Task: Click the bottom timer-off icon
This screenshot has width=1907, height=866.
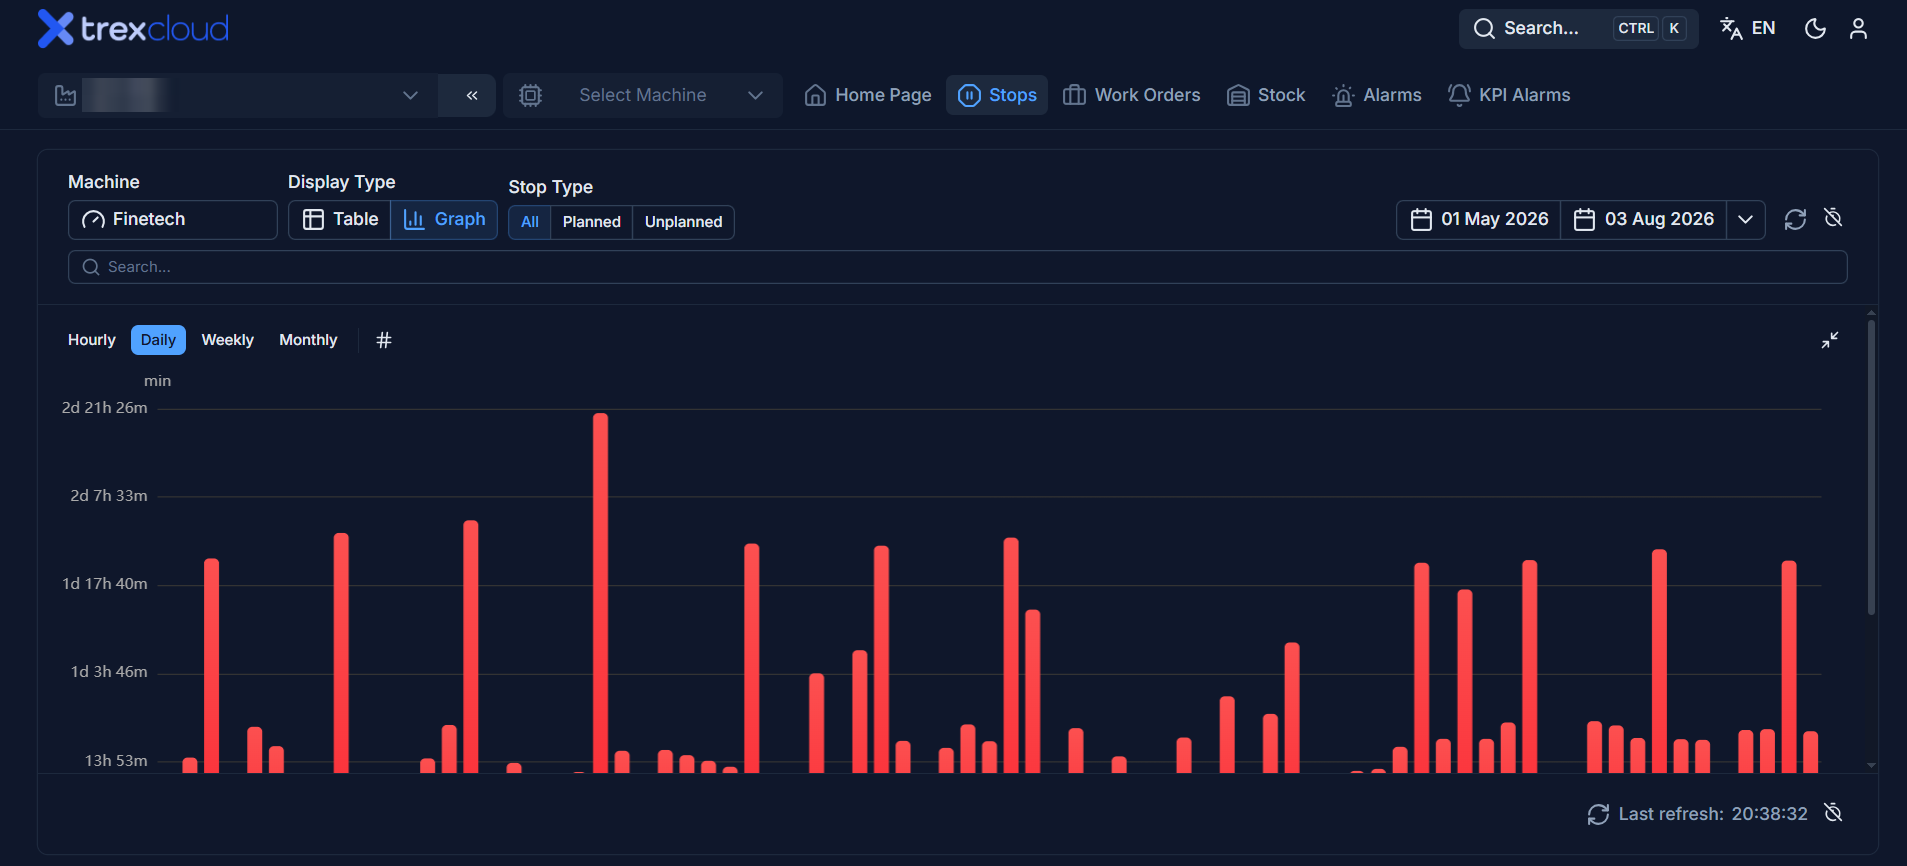Action: click(x=1833, y=813)
